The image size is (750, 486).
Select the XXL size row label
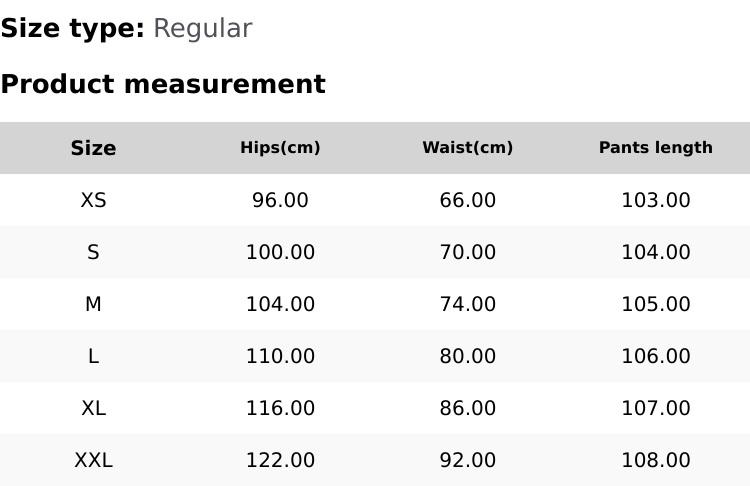tap(93, 460)
